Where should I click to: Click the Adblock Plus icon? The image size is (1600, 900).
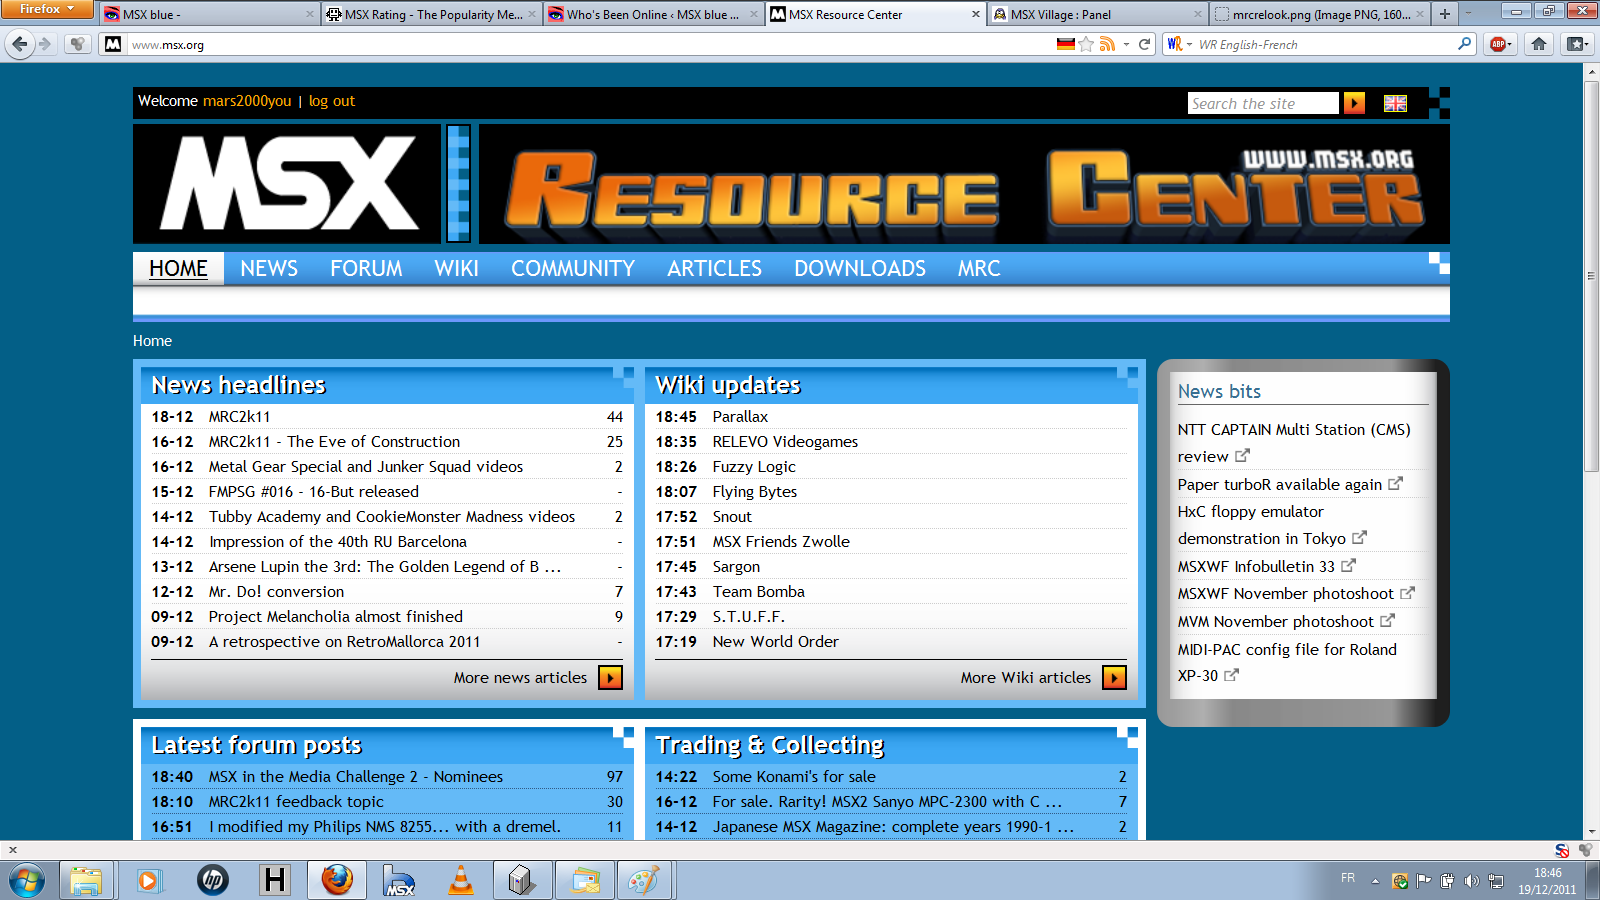(x=1498, y=44)
